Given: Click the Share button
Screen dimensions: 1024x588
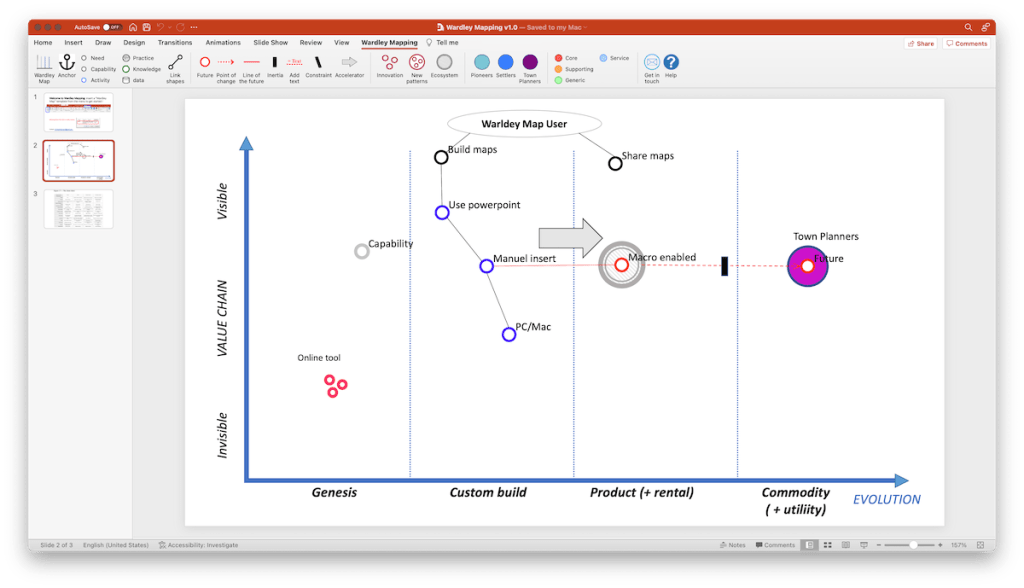Looking at the screenshot, I should 919,42.
